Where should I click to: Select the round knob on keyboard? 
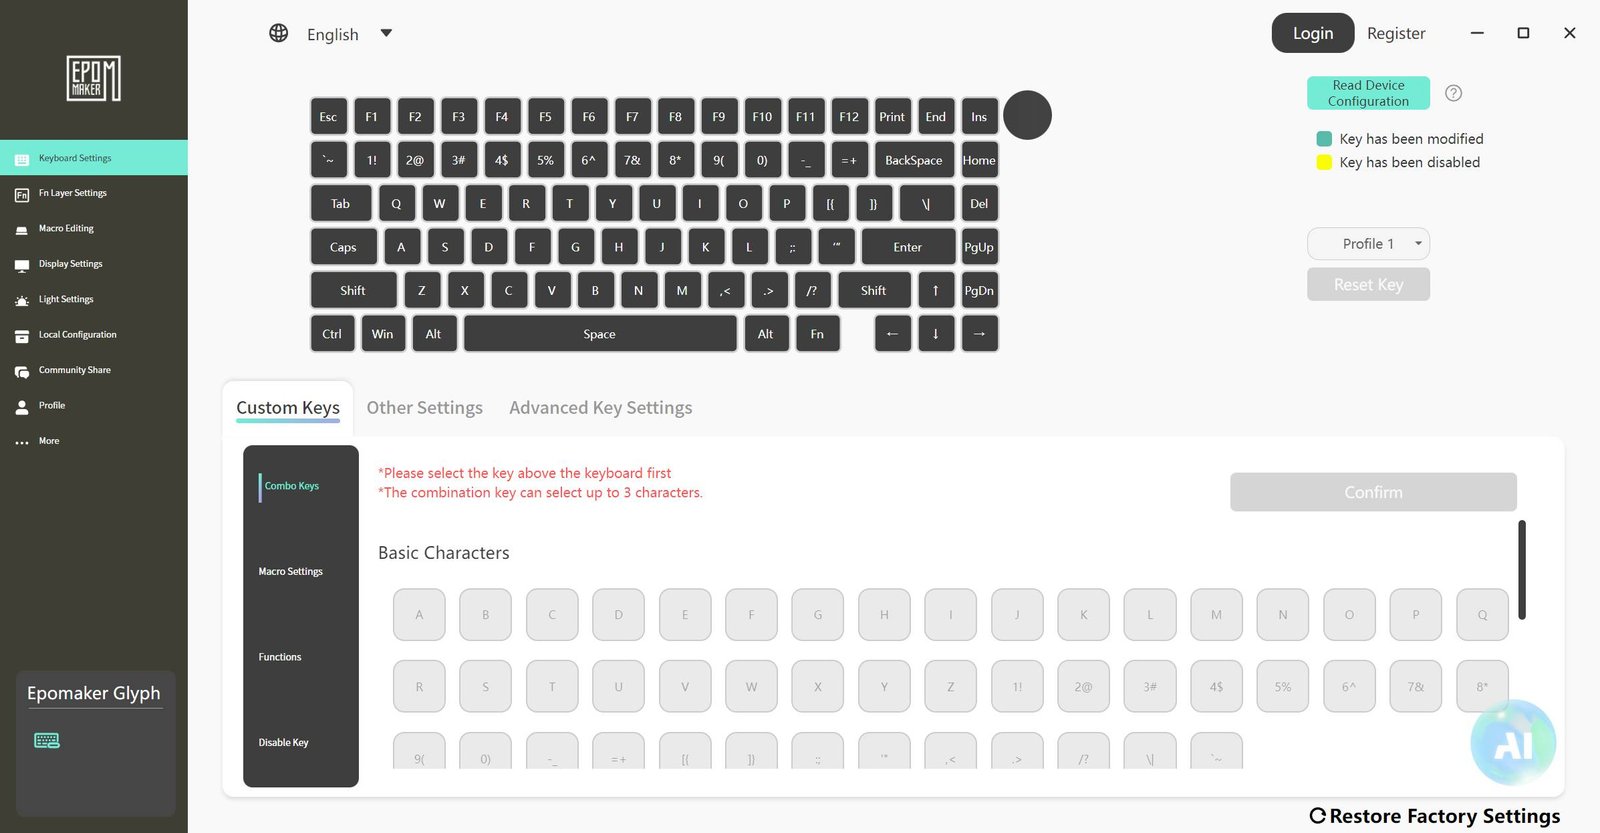(1027, 115)
